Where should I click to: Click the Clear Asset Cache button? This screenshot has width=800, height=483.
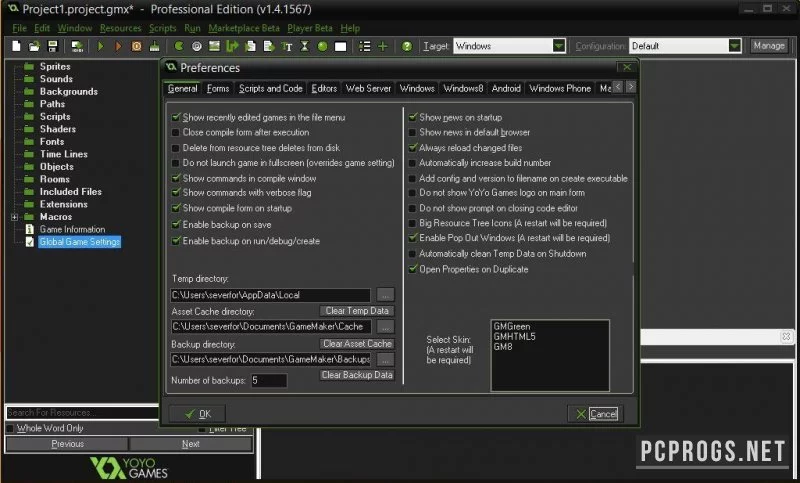pos(357,344)
